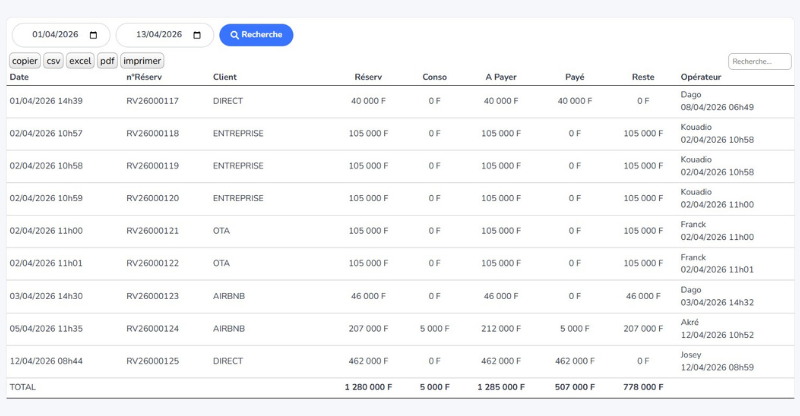Image resolution: width=800 pixels, height=416 pixels.
Task: Open the end date calendar picker icon
Action: click(197, 35)
